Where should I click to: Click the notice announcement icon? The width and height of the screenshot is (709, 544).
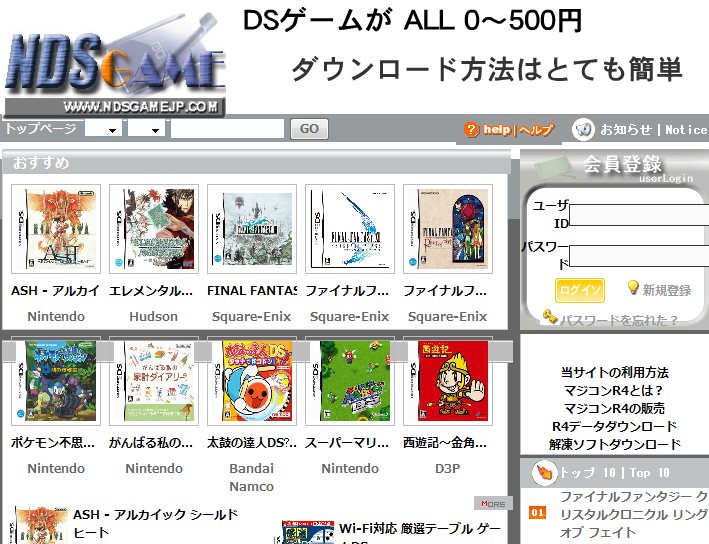[583, 130]
